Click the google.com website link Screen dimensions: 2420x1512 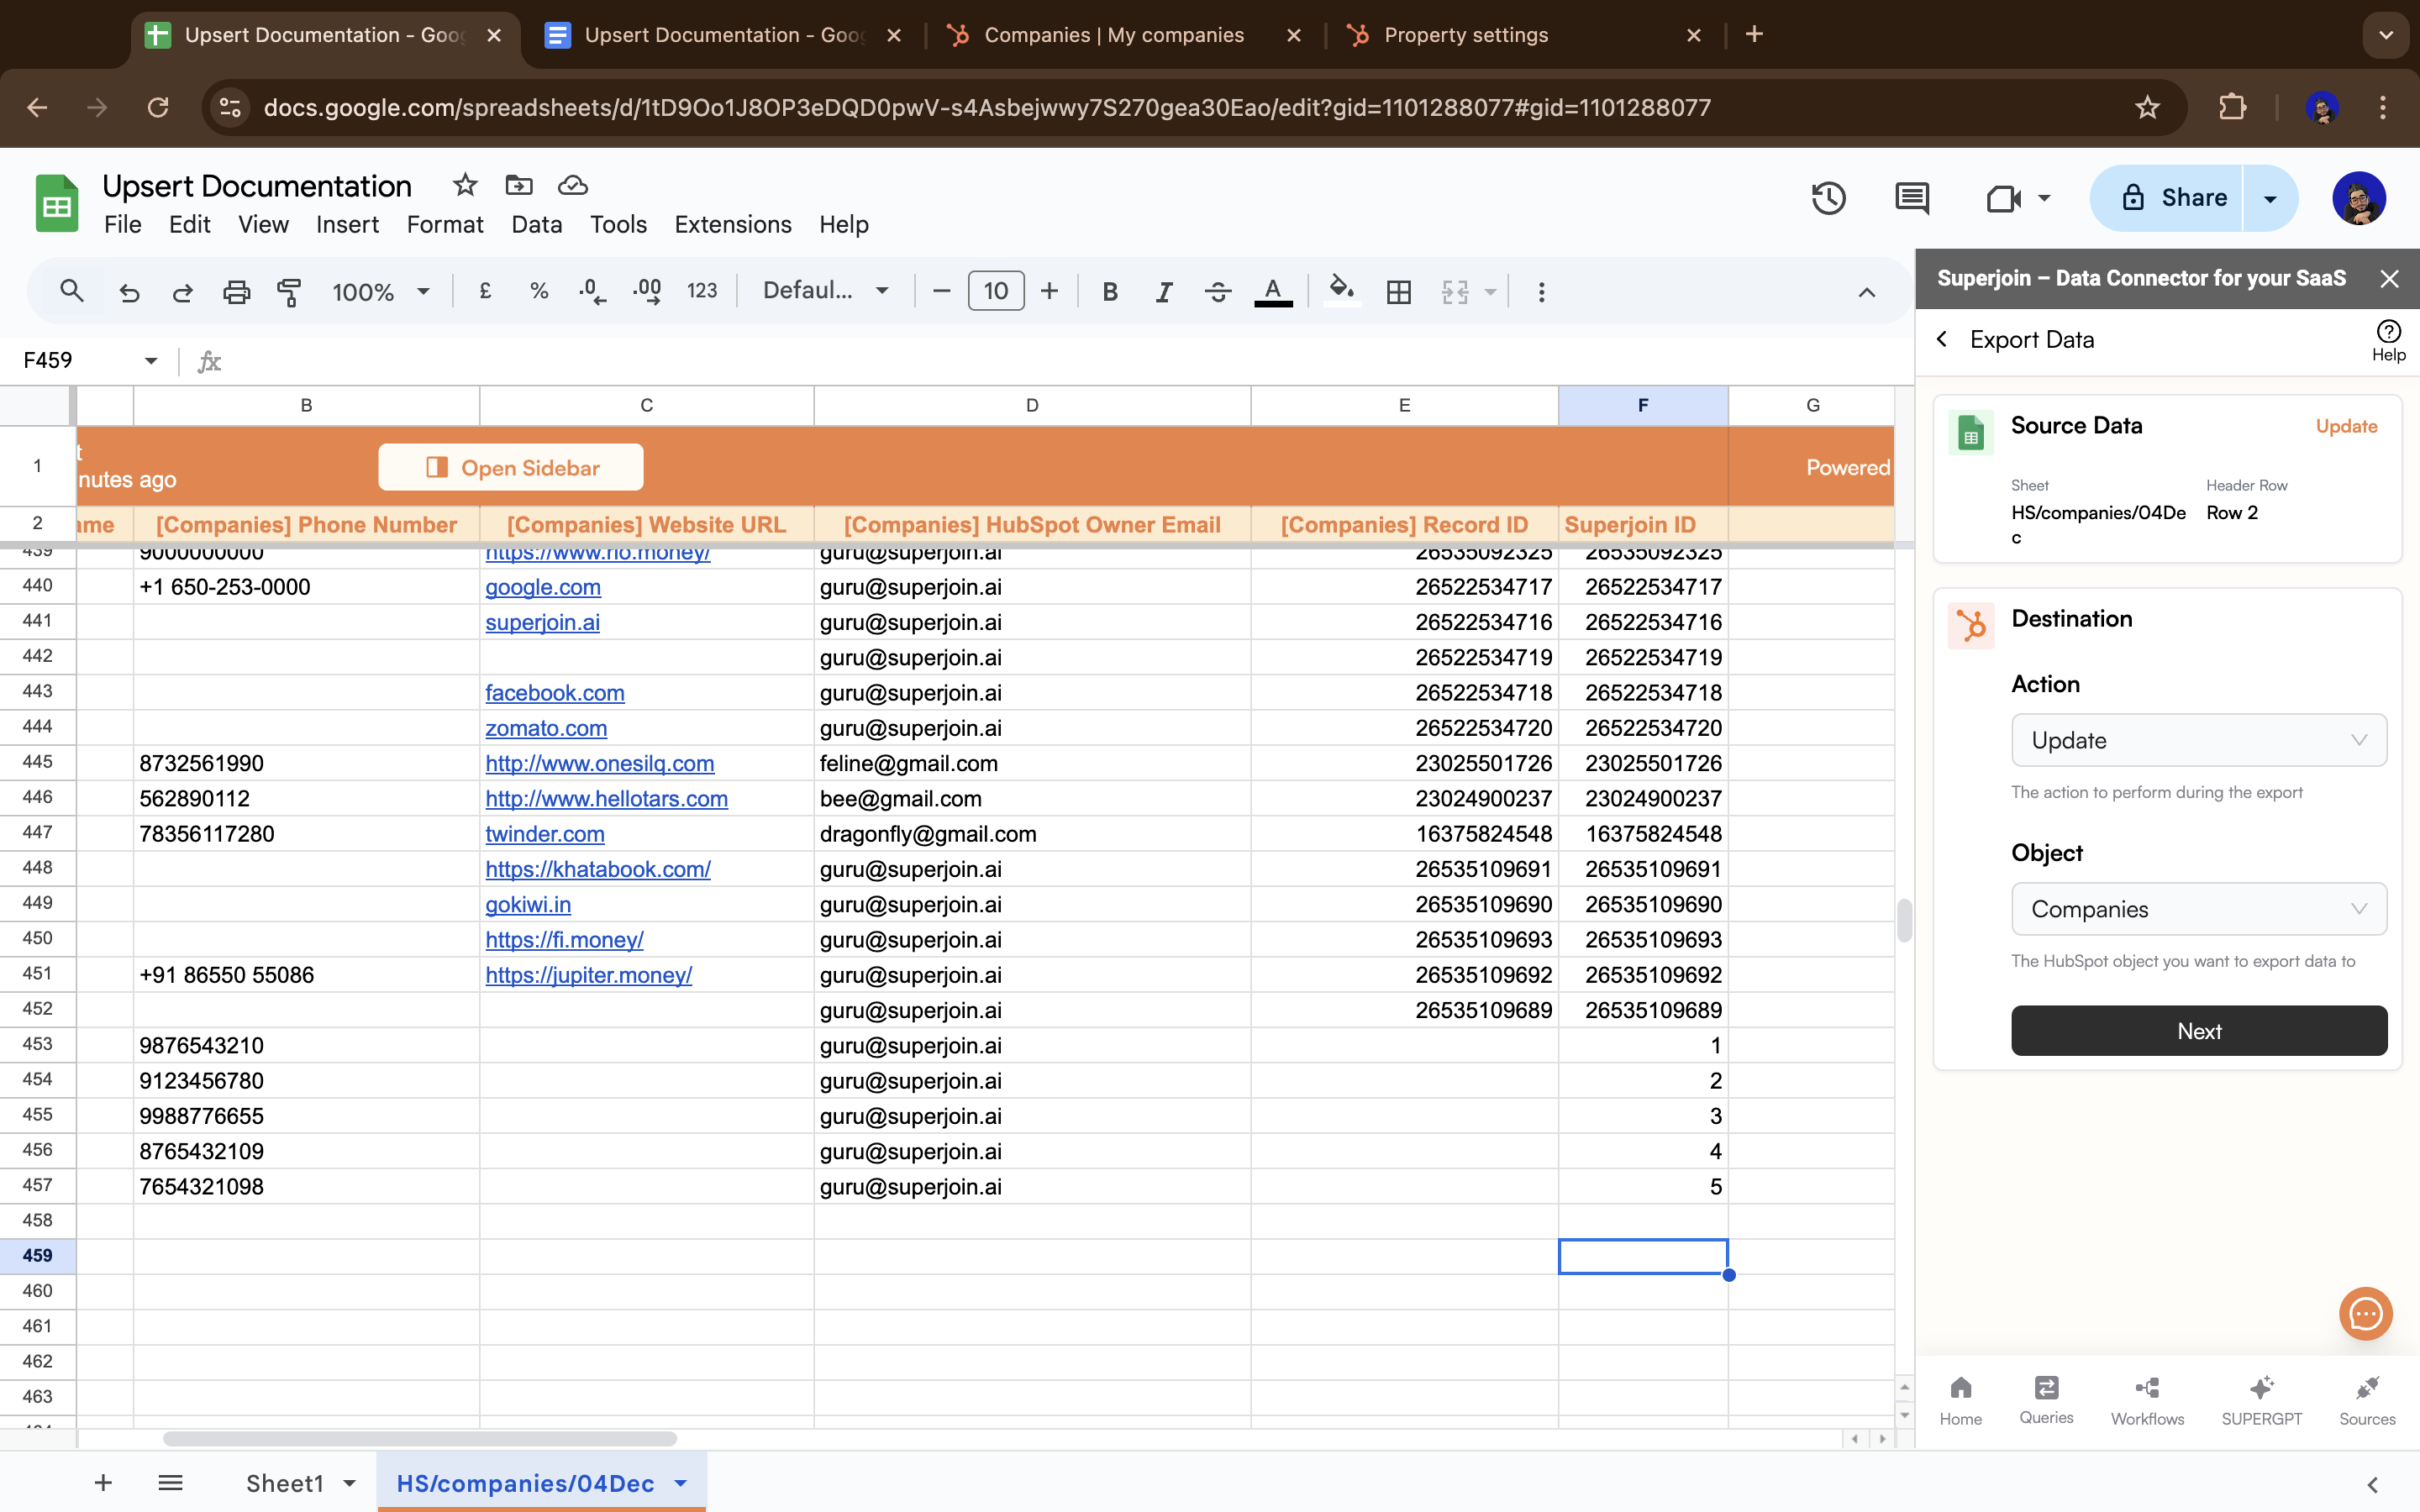tap(543, 587)
